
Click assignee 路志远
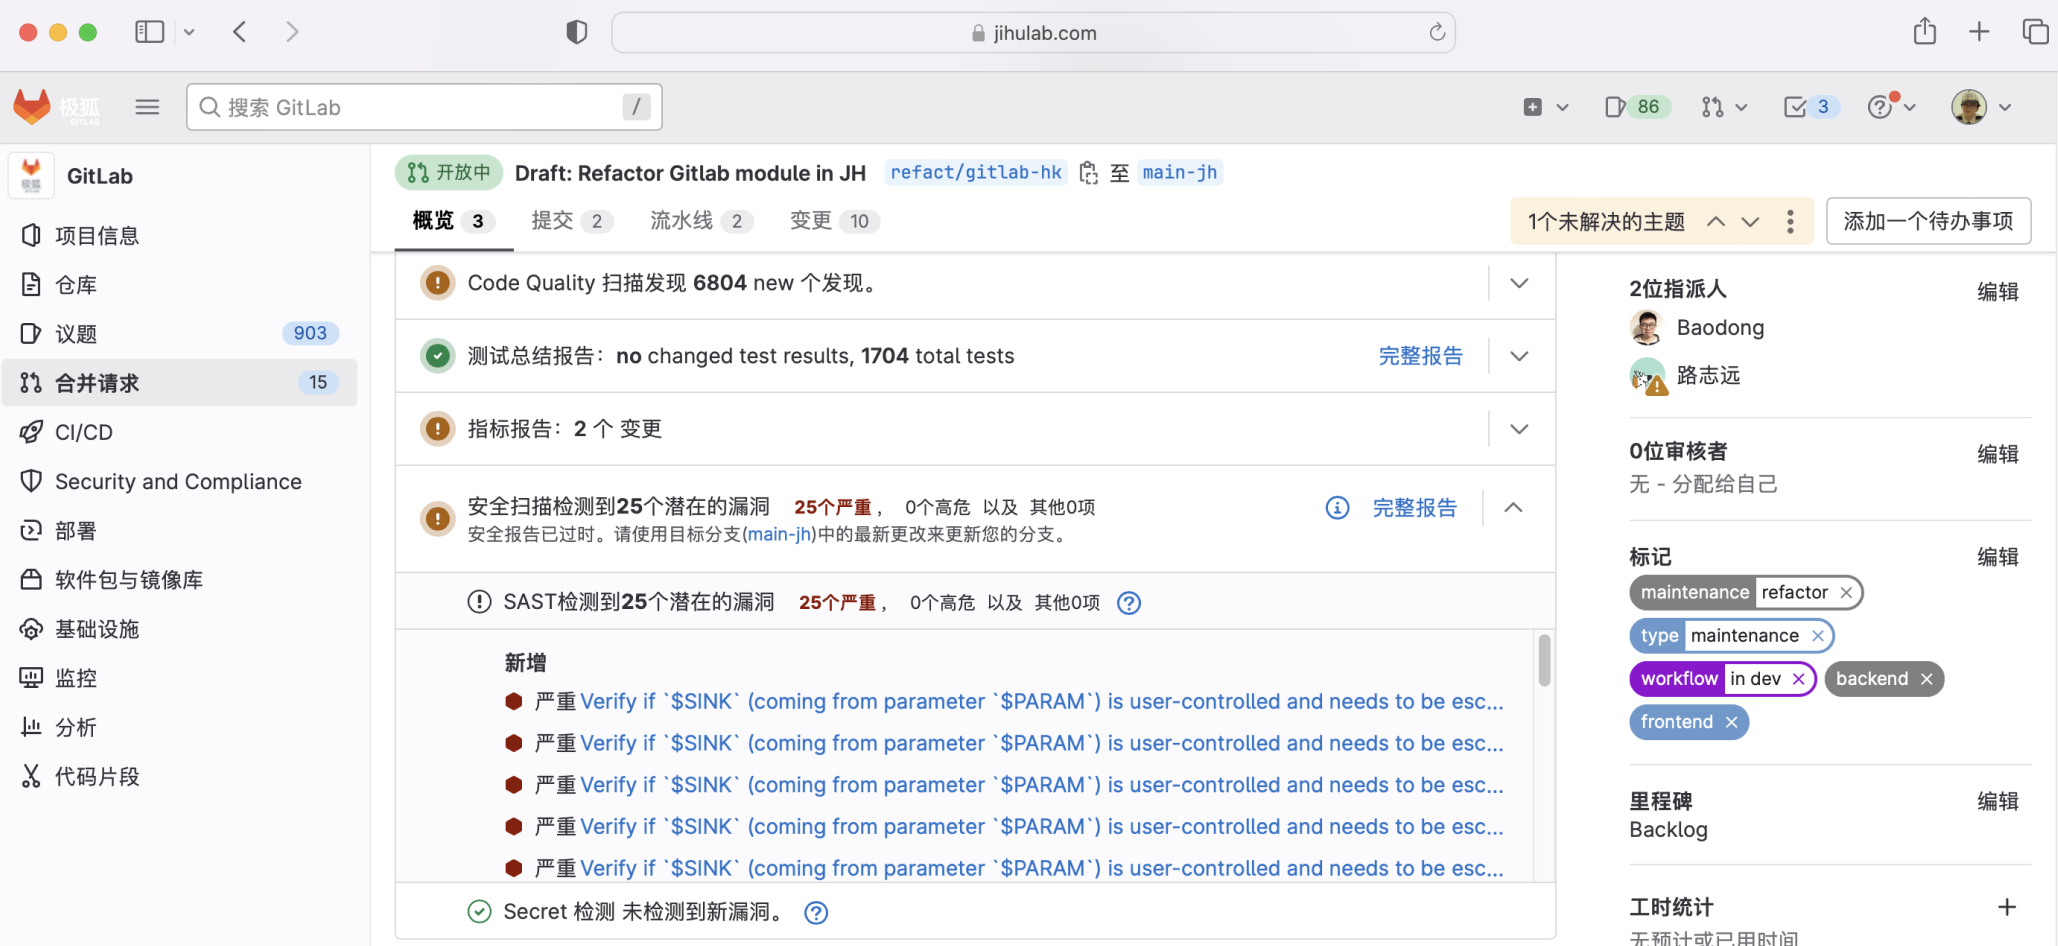[1708, 375]
